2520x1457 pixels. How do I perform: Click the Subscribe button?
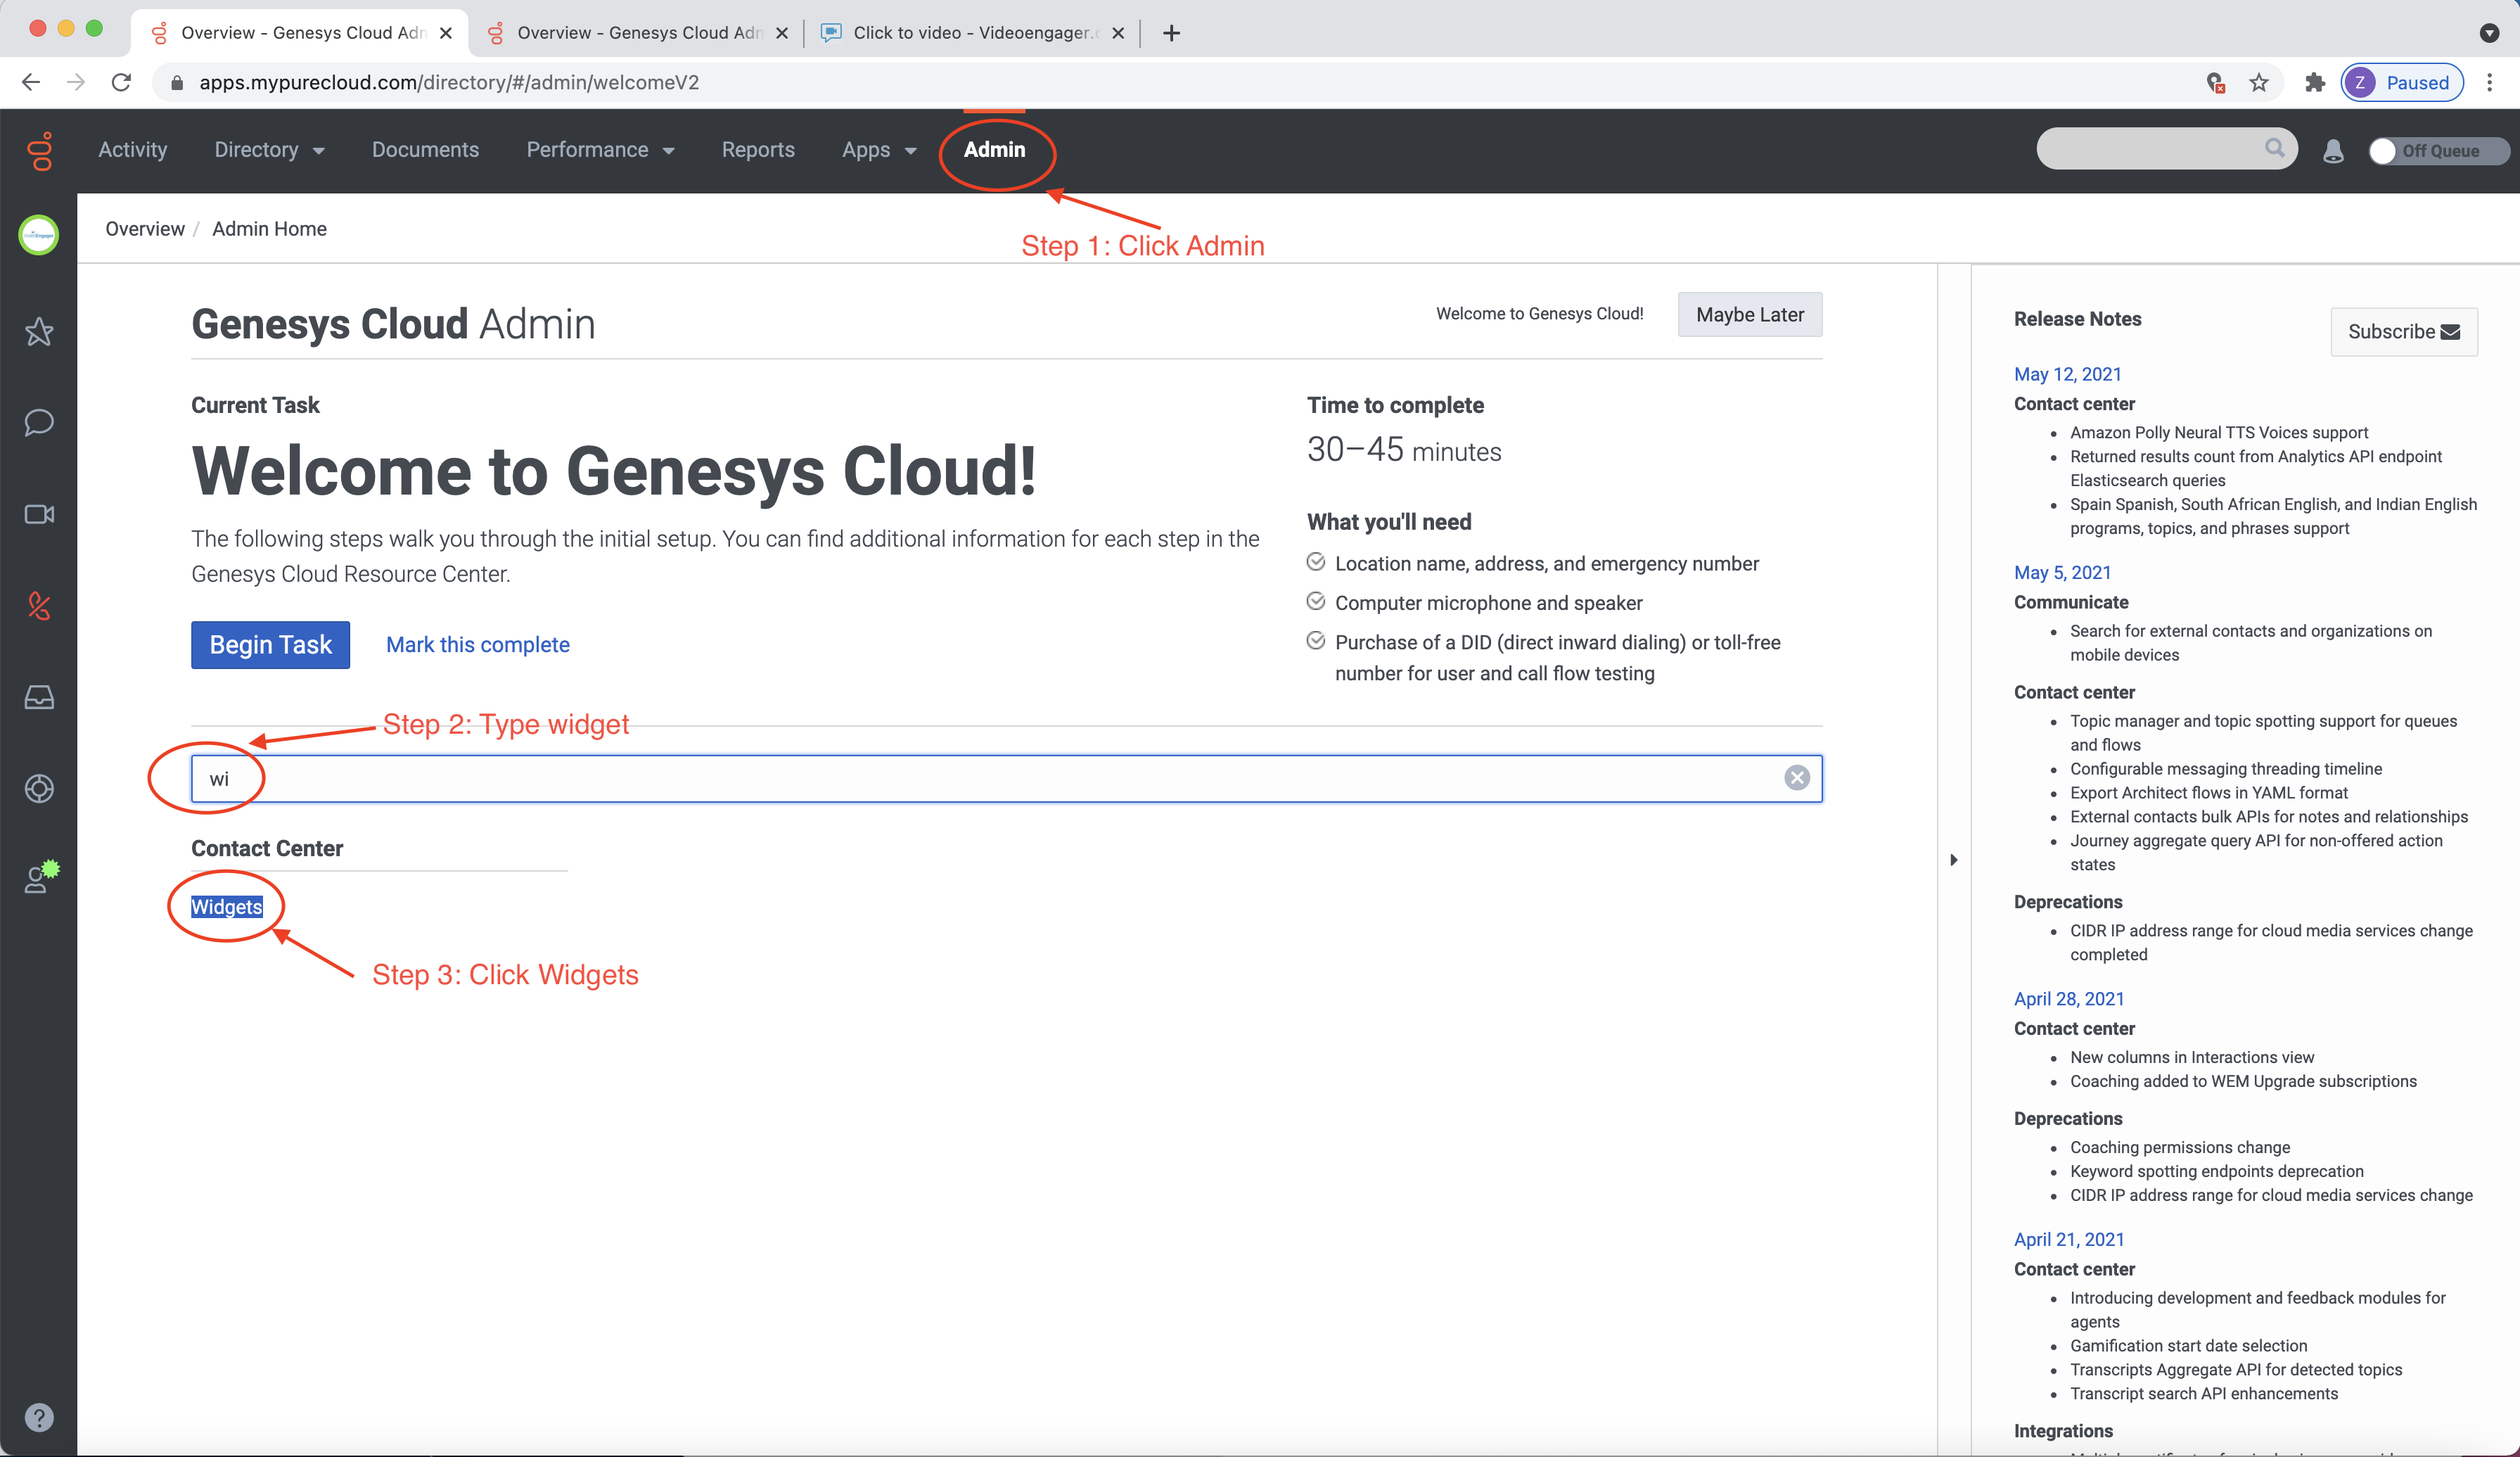pyautogui.click(x=2404, y=332)
